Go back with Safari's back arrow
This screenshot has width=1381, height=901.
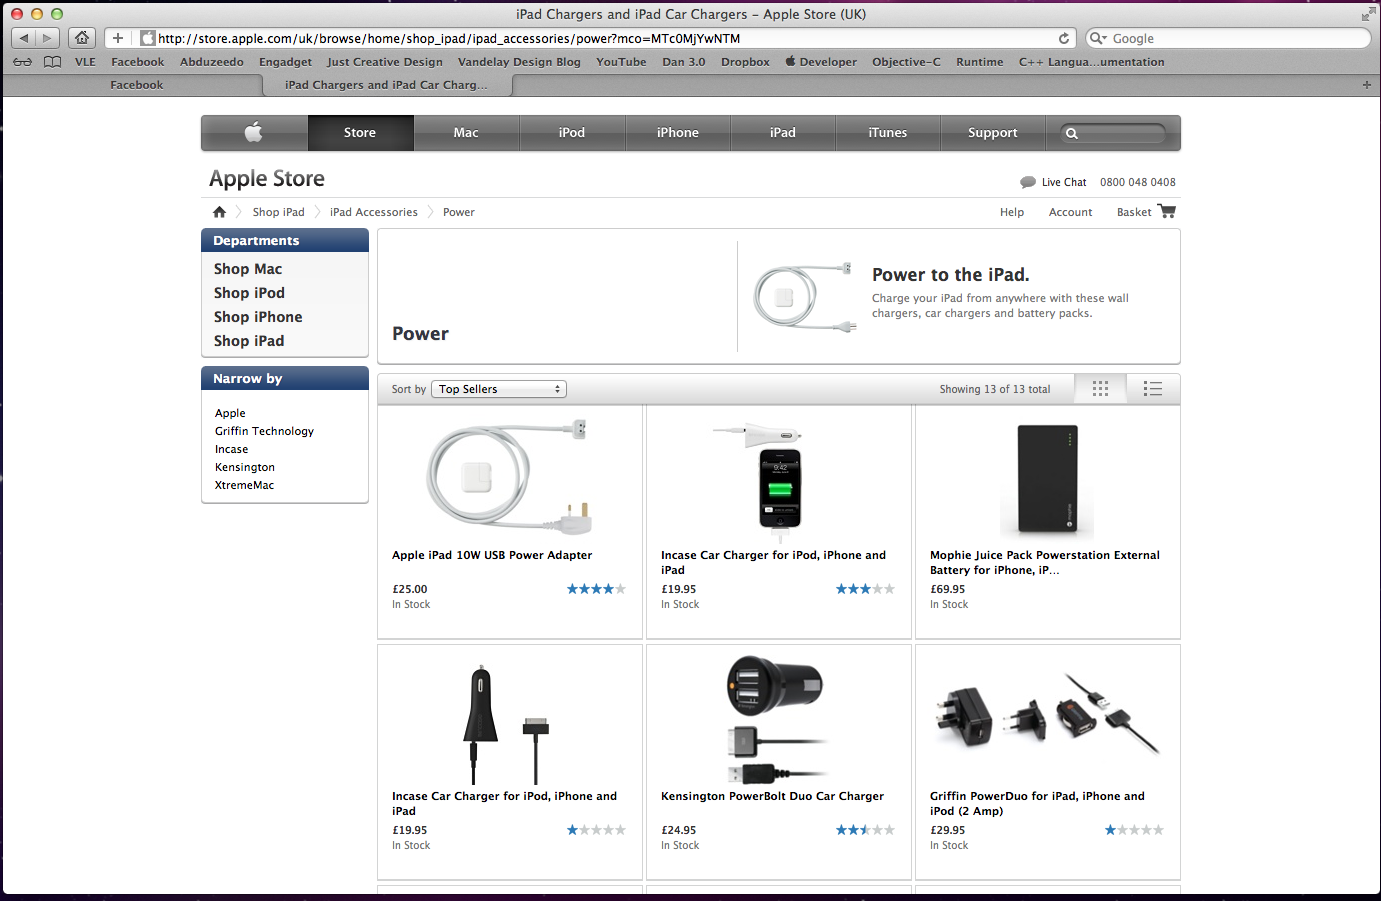click(x=23, y=38)
